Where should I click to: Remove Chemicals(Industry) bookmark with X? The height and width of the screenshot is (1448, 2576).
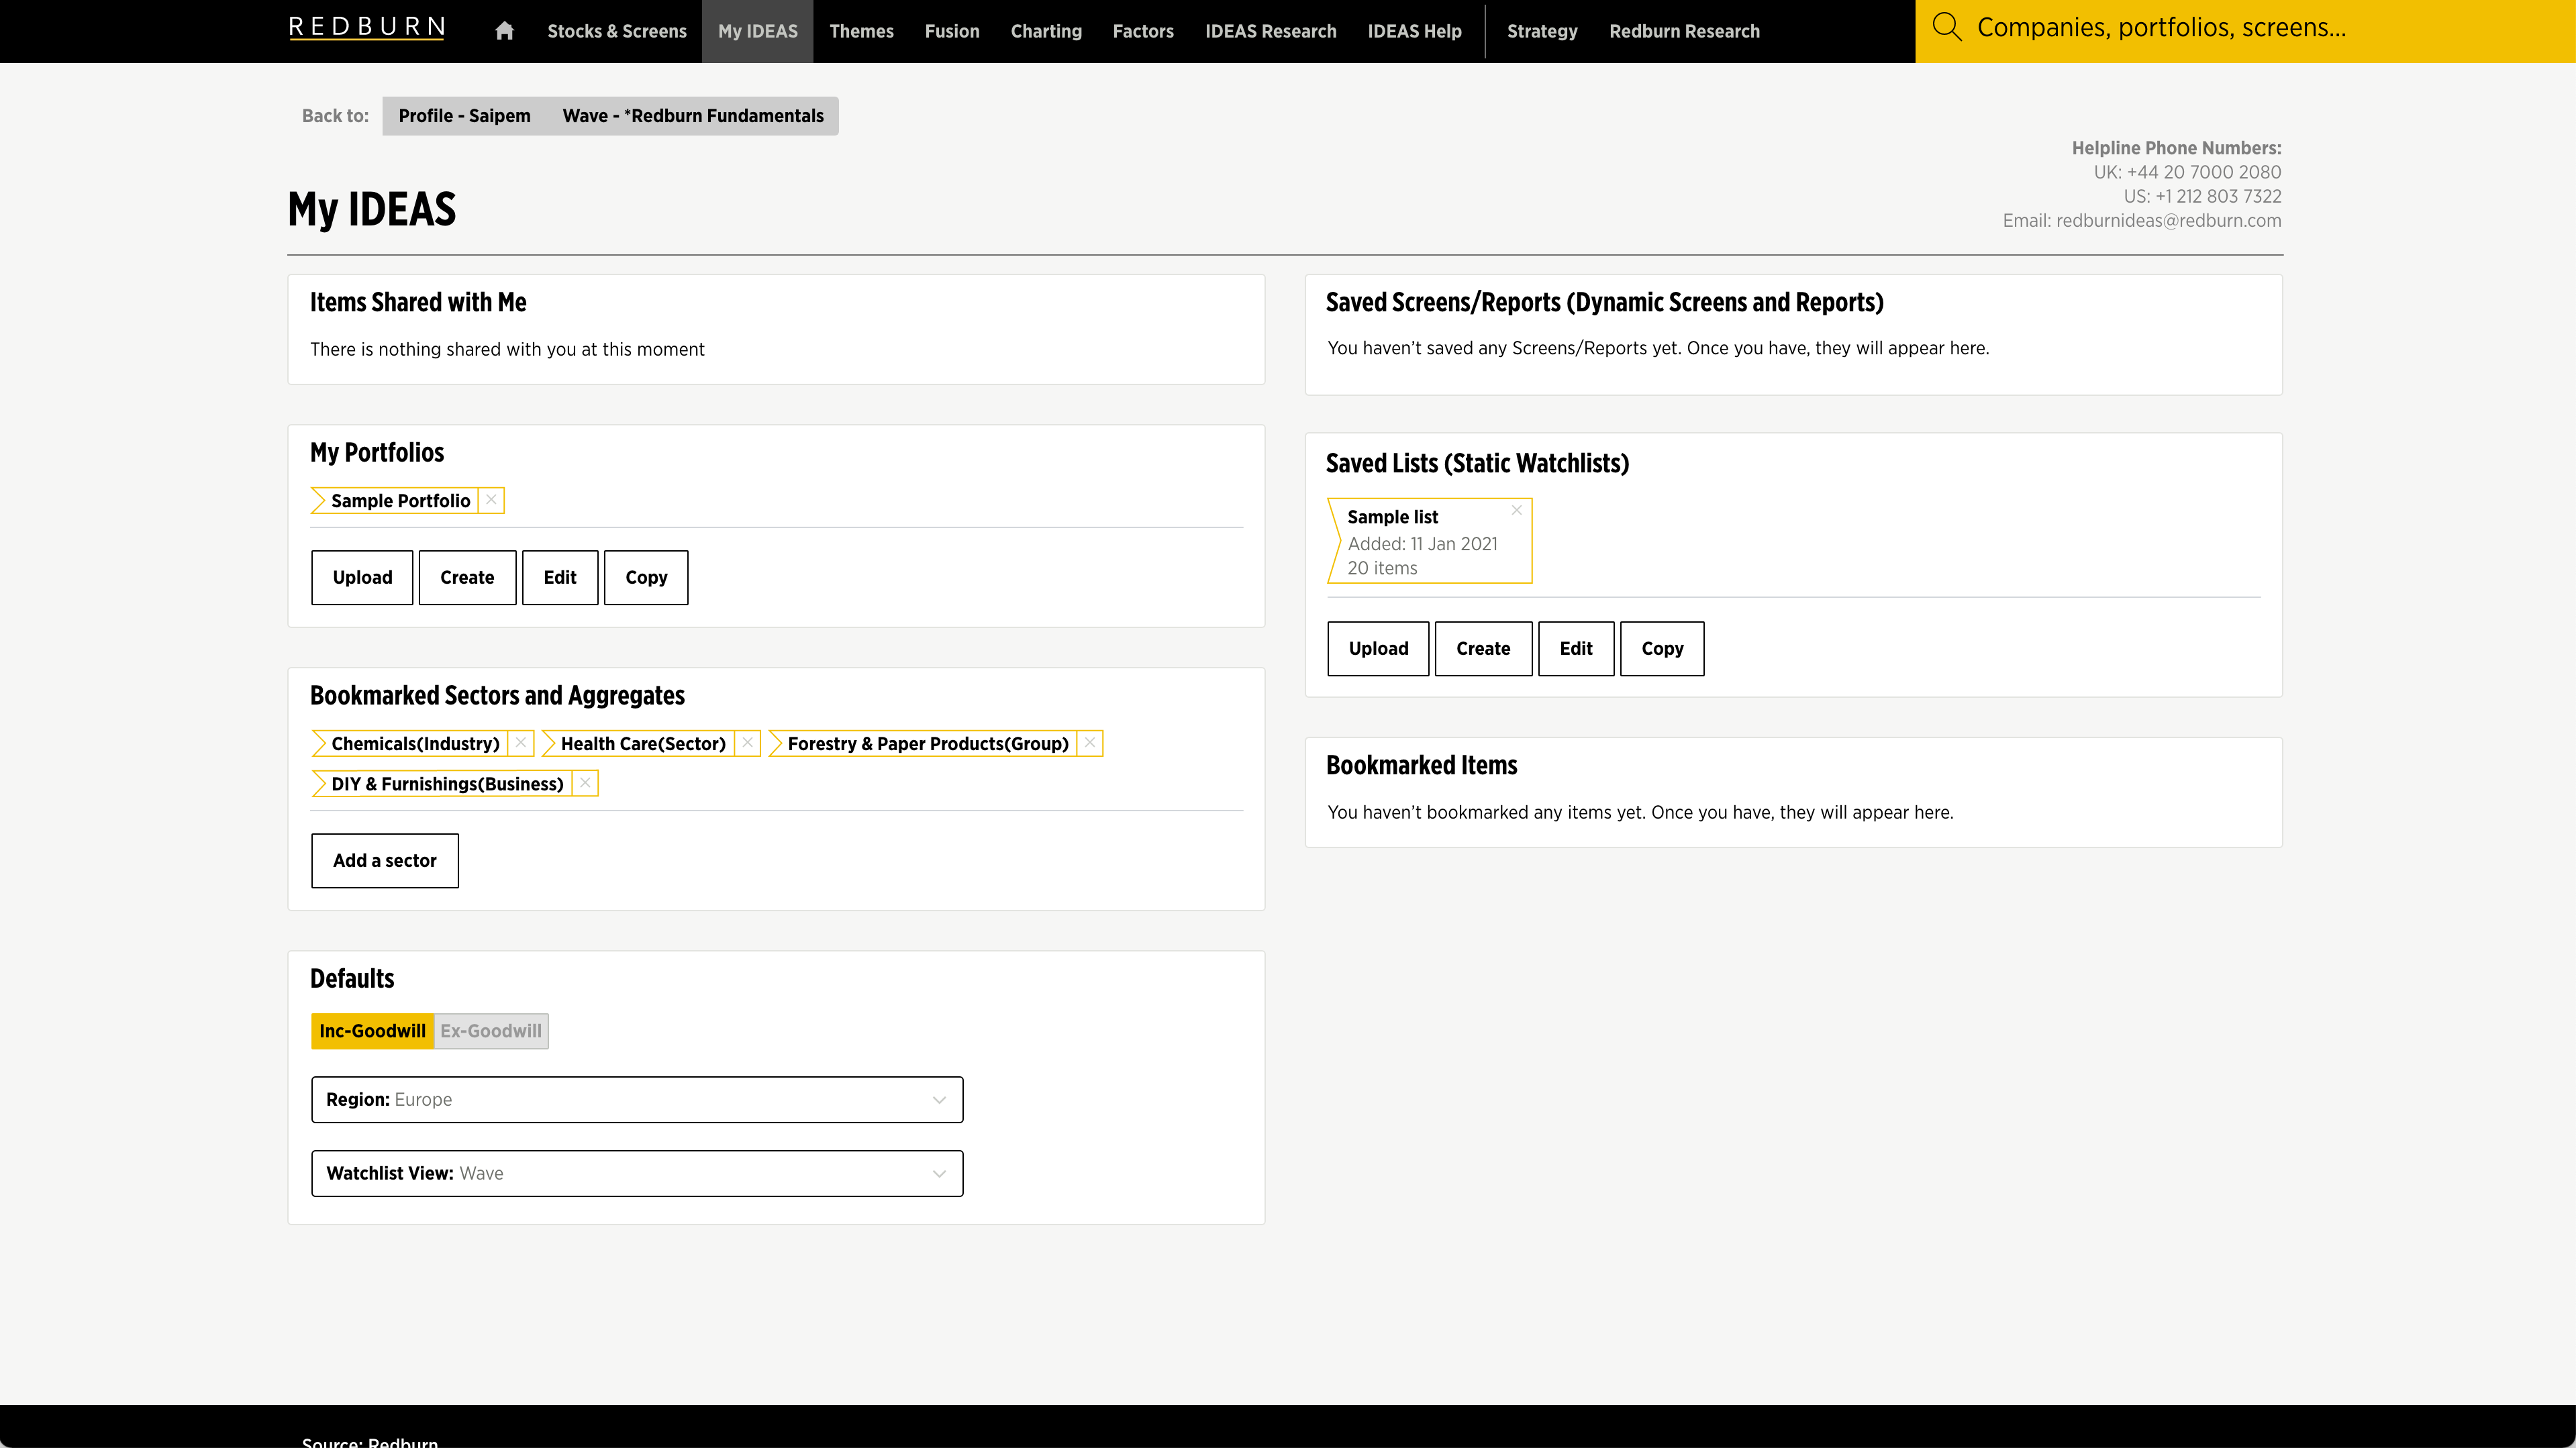521,743
